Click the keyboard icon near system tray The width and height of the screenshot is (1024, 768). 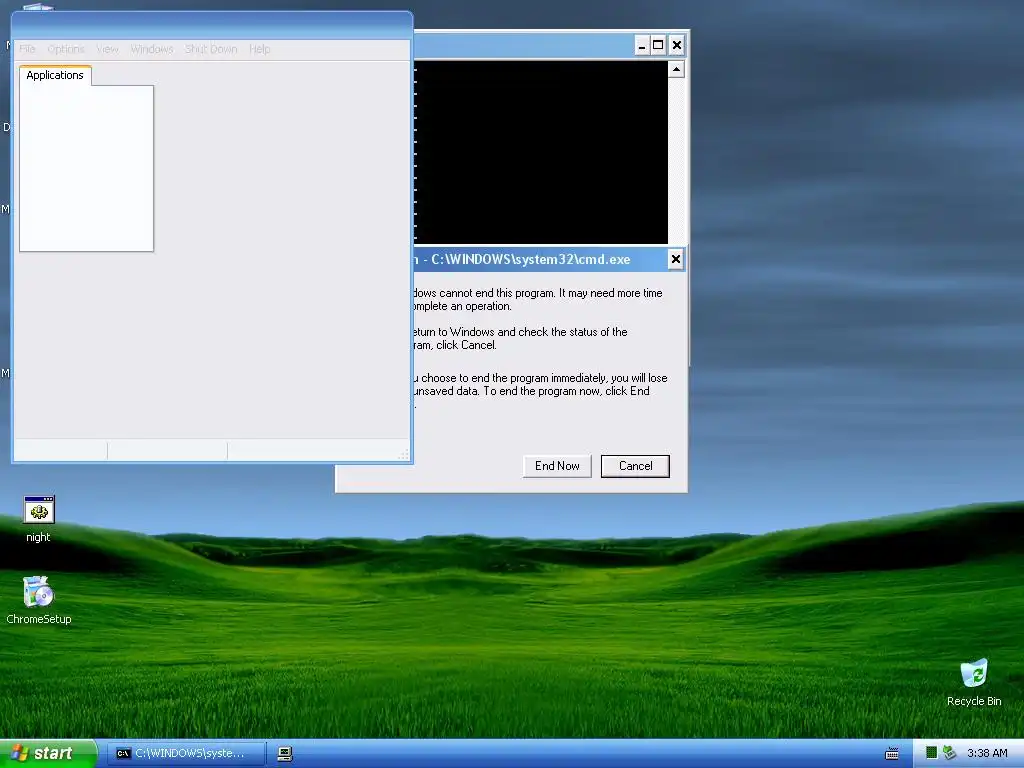[x=891, y=754]
